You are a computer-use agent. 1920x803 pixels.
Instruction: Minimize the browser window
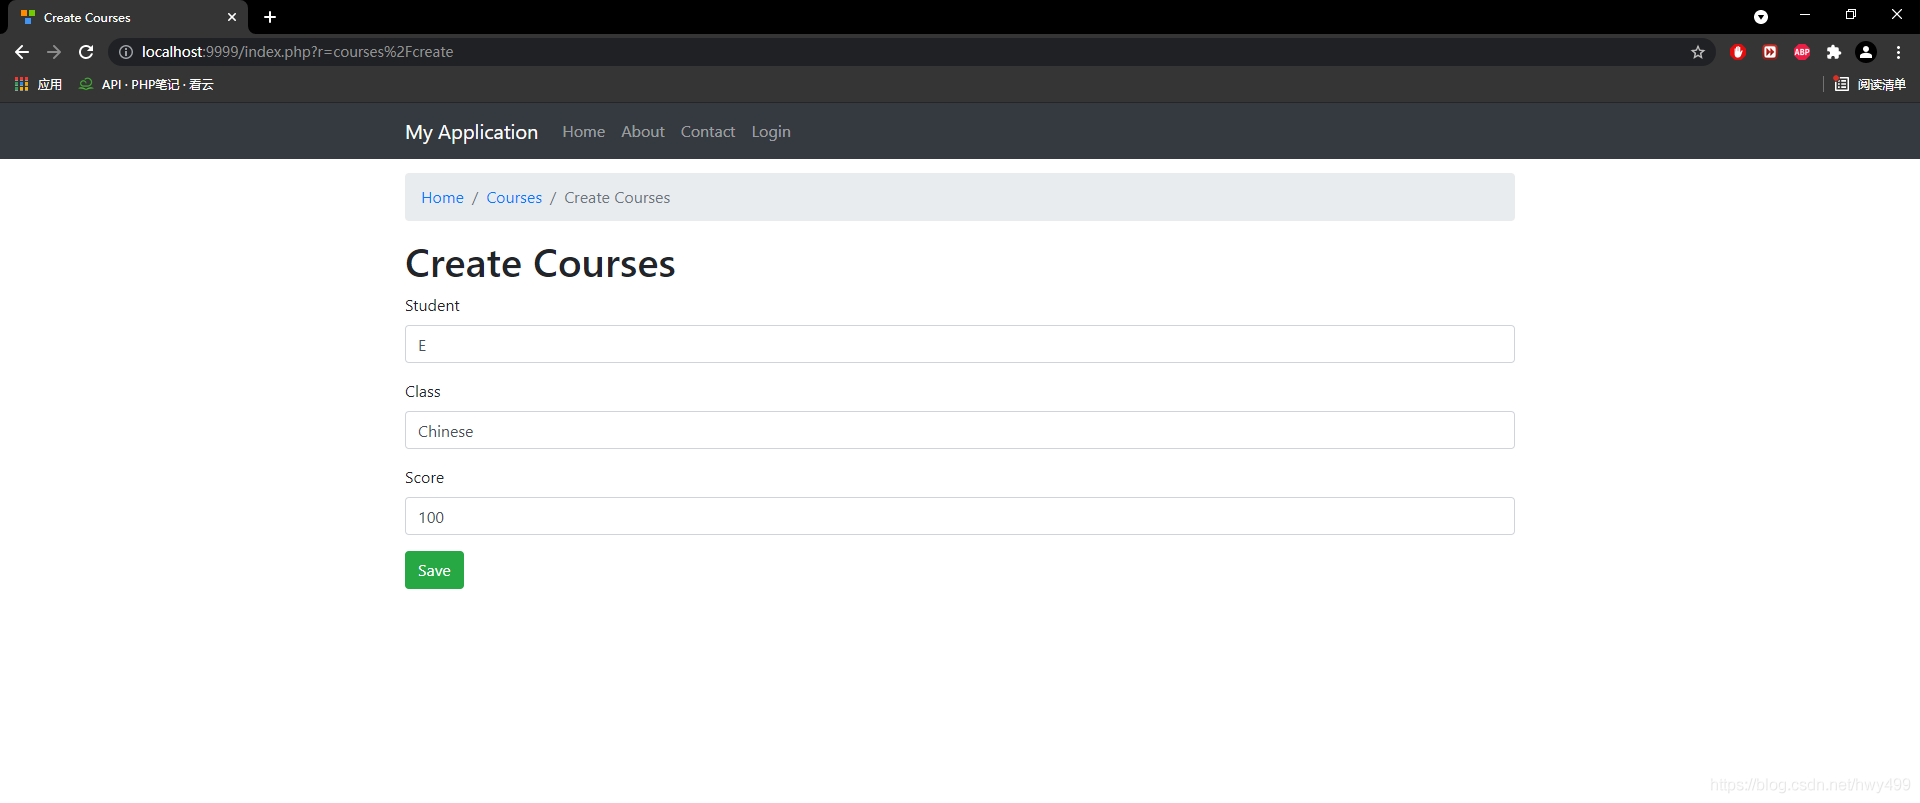pos(1805,15)
